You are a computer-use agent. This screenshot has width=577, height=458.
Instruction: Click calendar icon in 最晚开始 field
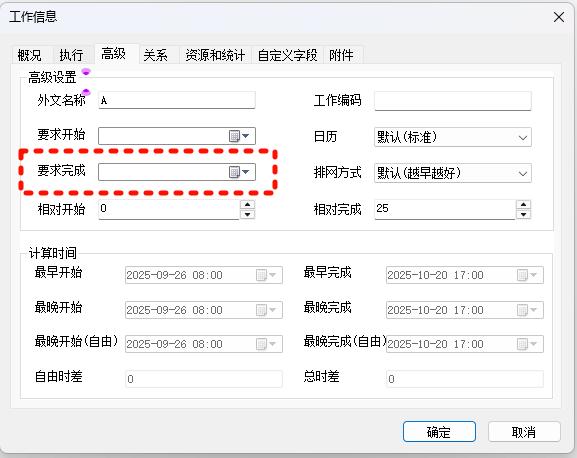pyautogui.click(x=261, y=310)
